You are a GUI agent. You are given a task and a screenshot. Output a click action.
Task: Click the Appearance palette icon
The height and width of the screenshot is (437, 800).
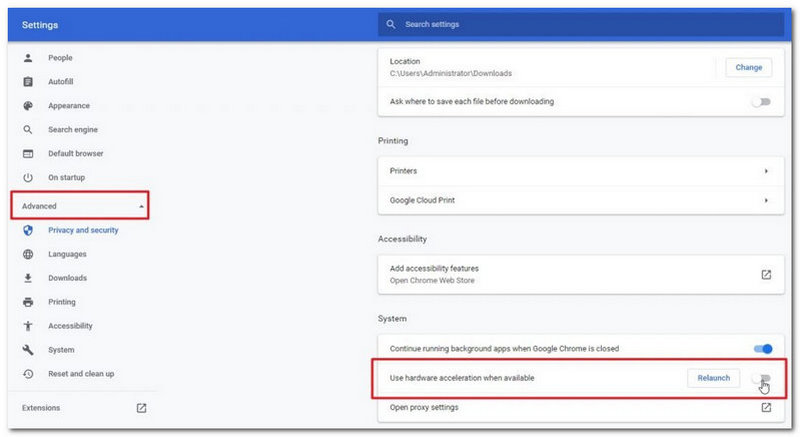tap(28, 106)
